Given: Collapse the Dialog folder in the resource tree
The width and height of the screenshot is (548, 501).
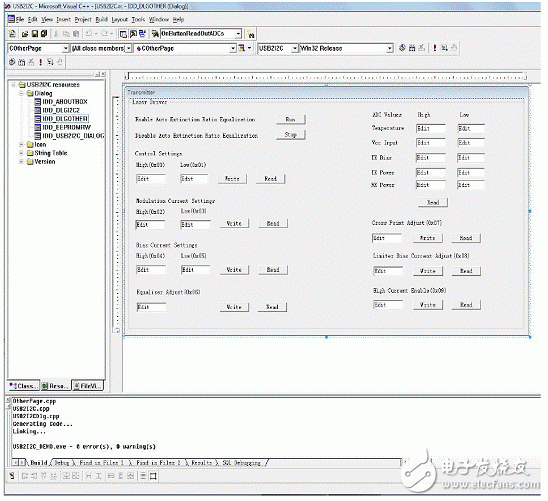Looking at the screenshot, I should point(21,93).
